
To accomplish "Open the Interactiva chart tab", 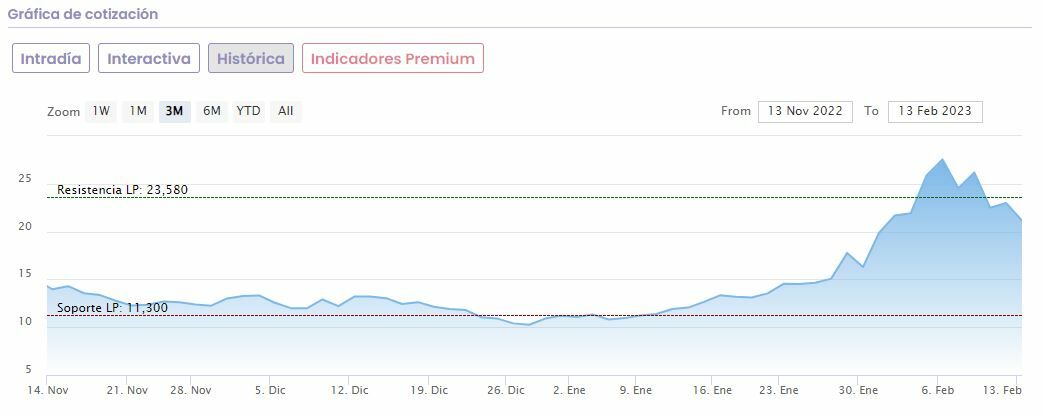I will [149, 58].
